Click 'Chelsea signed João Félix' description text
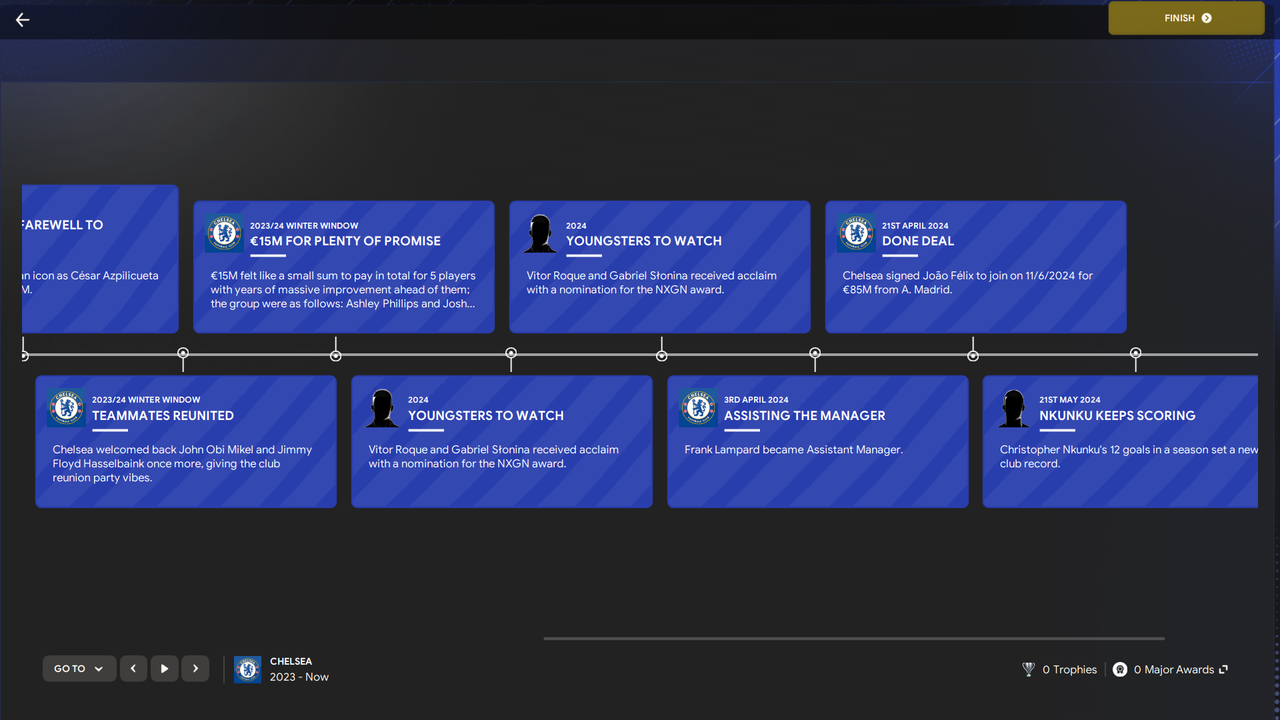Image resolution: width=1280 pixels, height=720 pixels. coord(968,282)
